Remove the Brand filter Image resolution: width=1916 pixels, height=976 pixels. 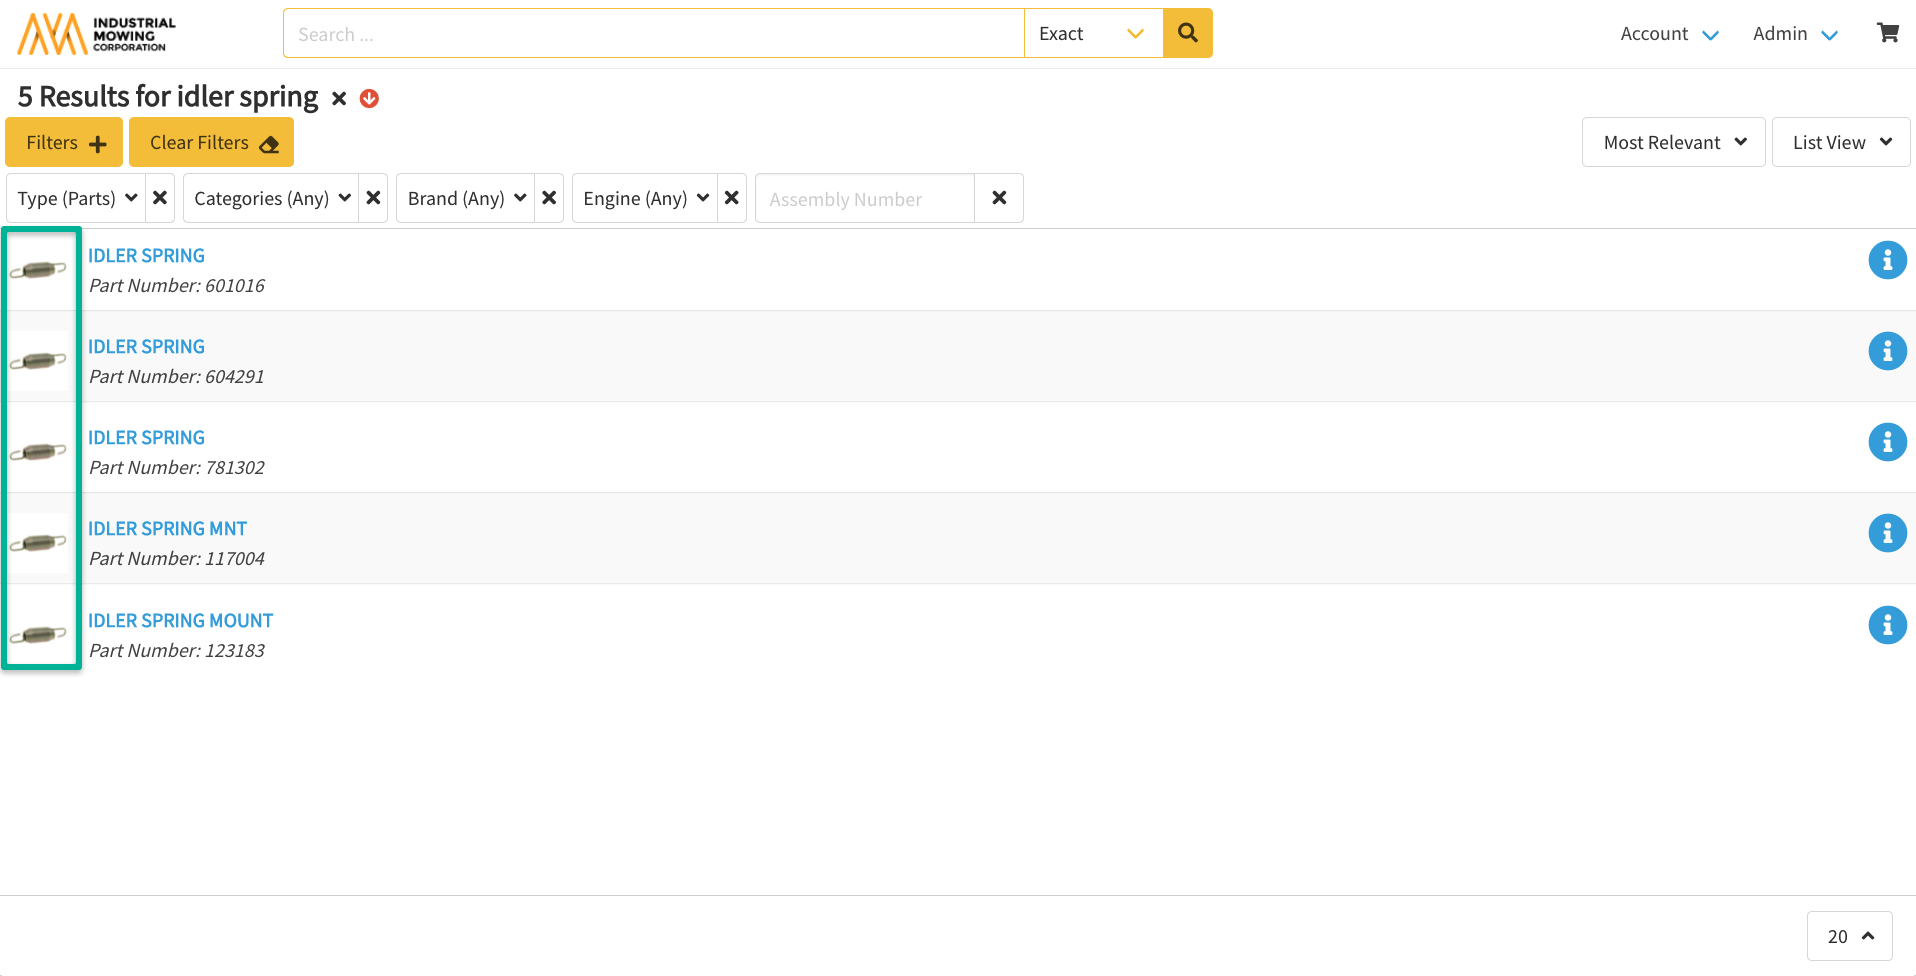click(549, 198)
